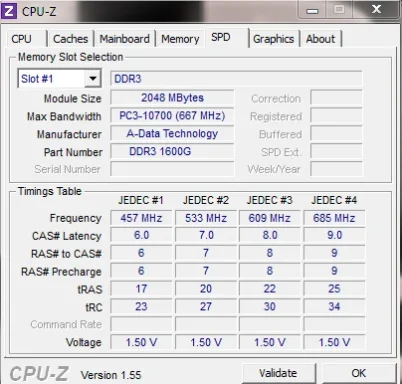This screenshot has width=402, height=384.
Task: Click the Memory Slot Selection group title
Action: point(70,57)
